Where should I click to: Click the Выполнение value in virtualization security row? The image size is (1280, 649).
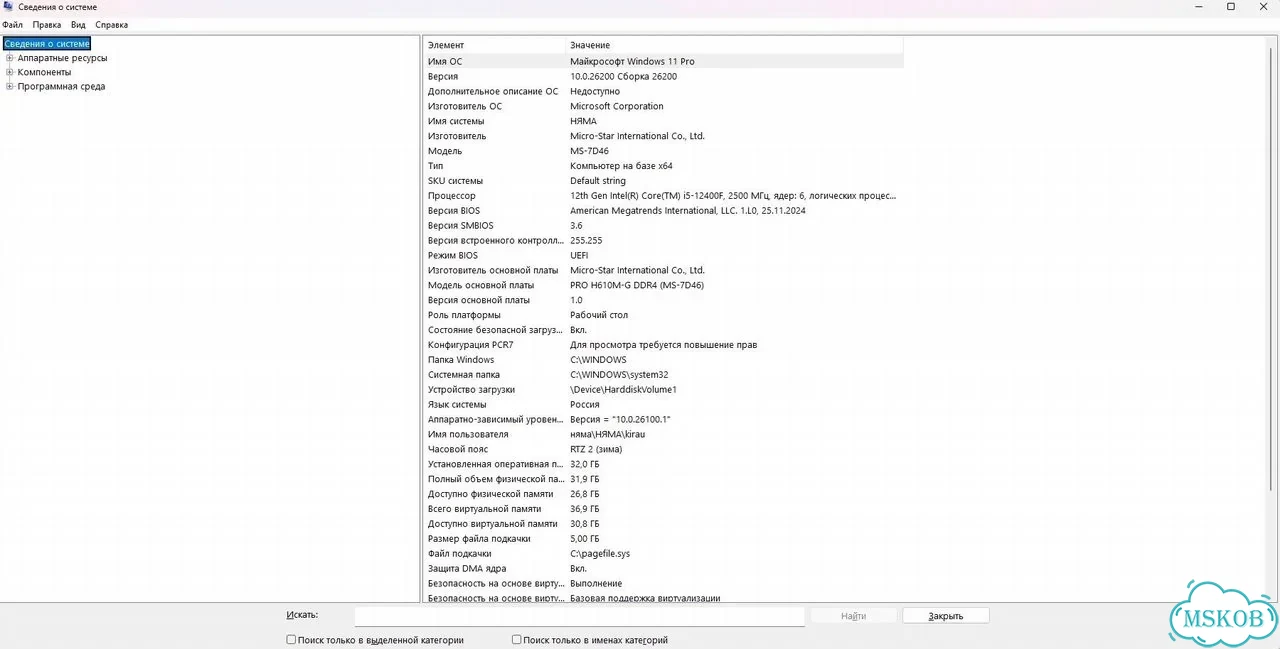pyautogui.click(x=596, y=584)
